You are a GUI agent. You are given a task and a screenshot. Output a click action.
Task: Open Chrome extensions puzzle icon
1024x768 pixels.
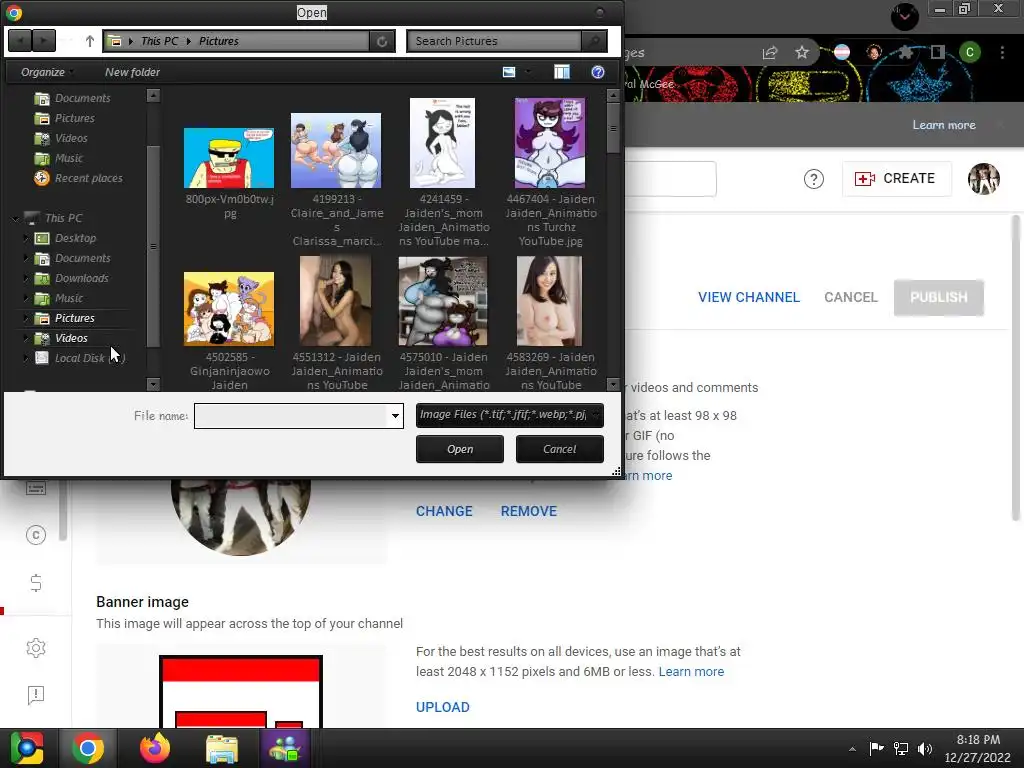905,53
